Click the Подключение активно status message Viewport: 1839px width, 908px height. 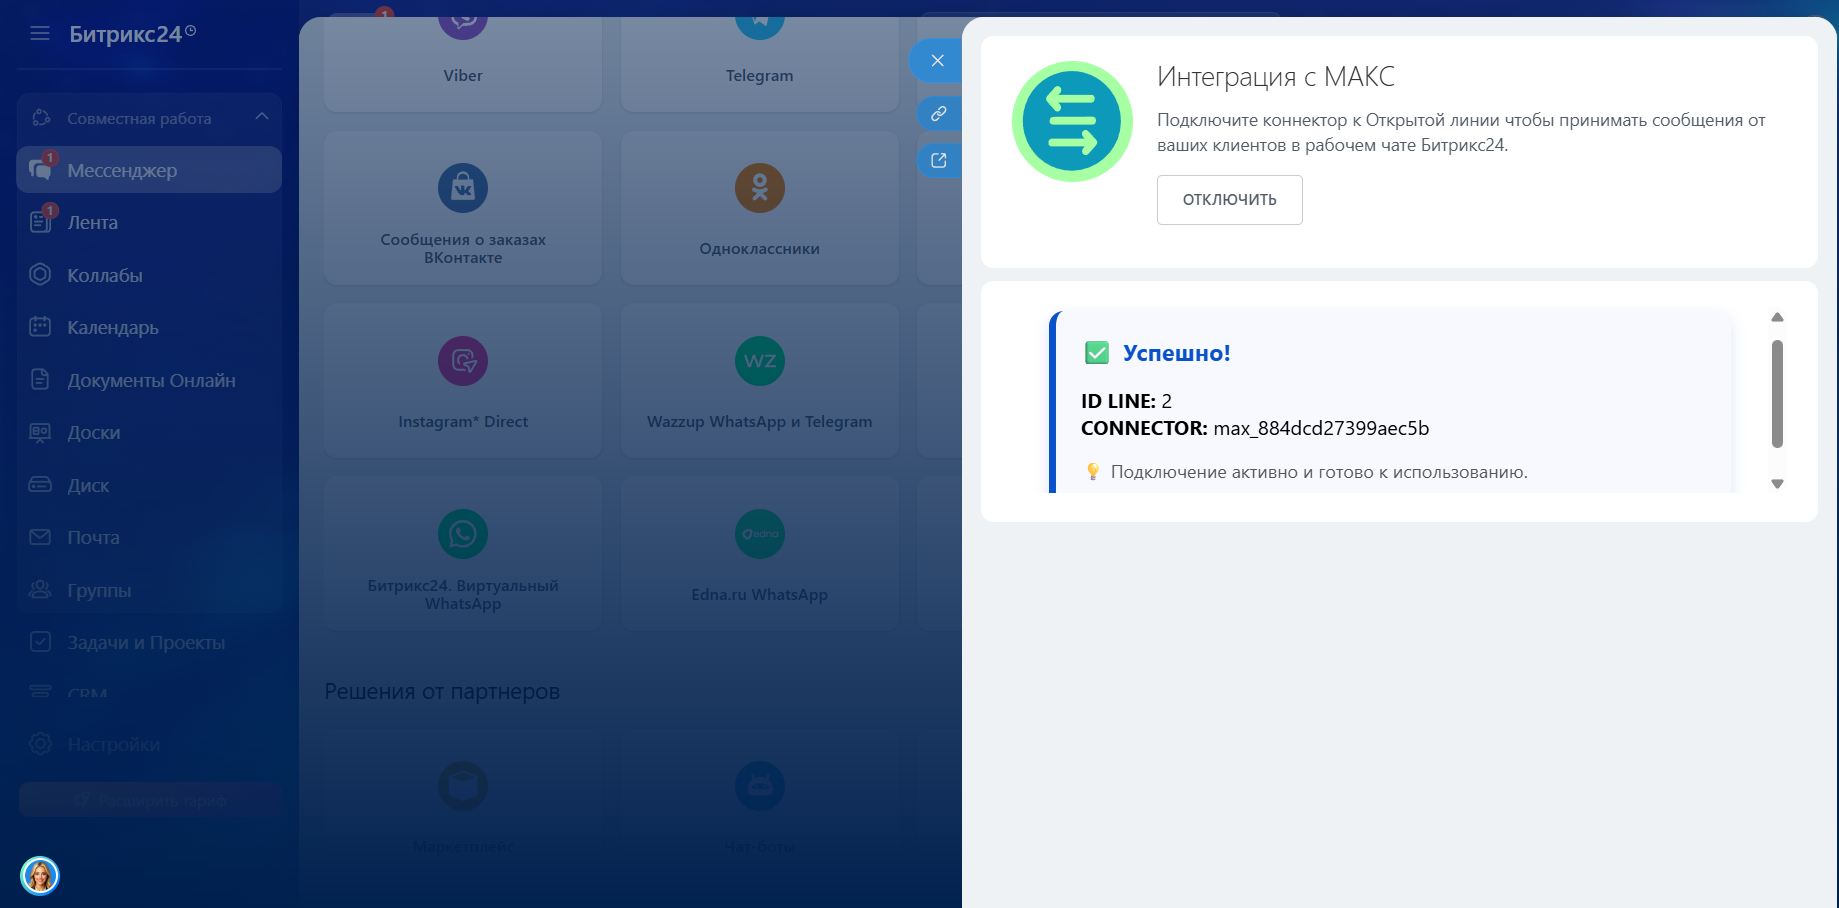click(x=1319, y=472)
